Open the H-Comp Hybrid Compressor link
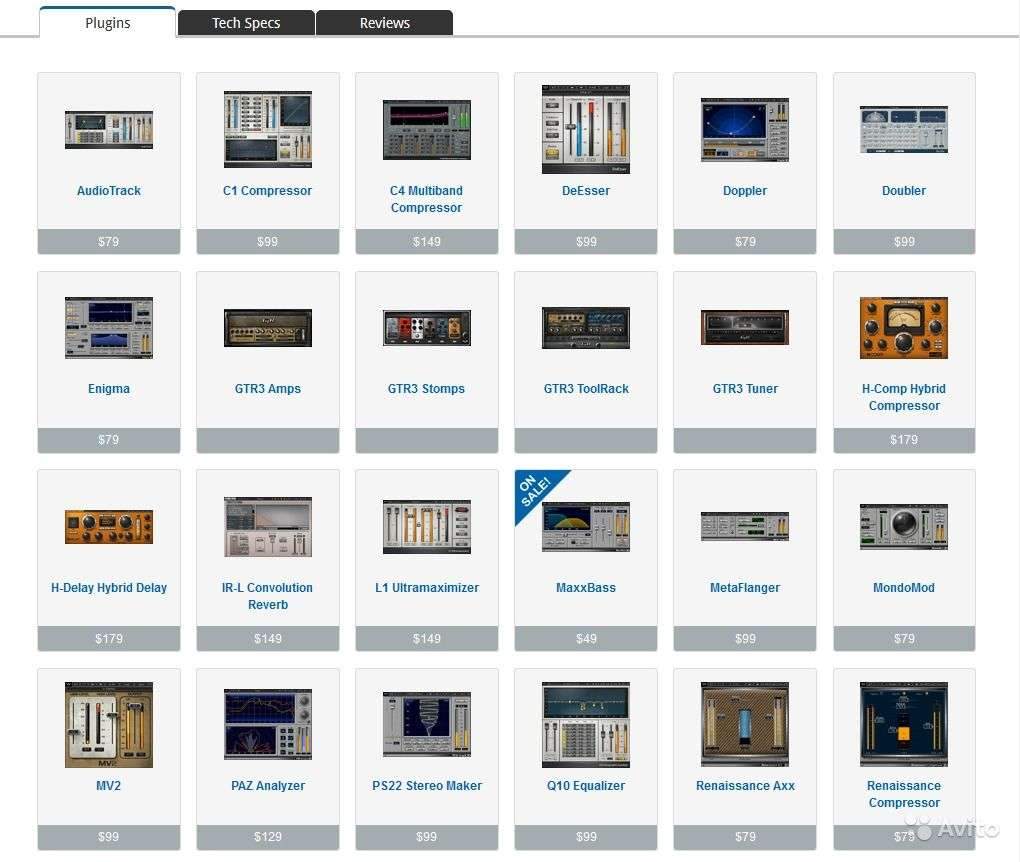The height and width of the screenshot is (862, 1020). tap(904, 397)
